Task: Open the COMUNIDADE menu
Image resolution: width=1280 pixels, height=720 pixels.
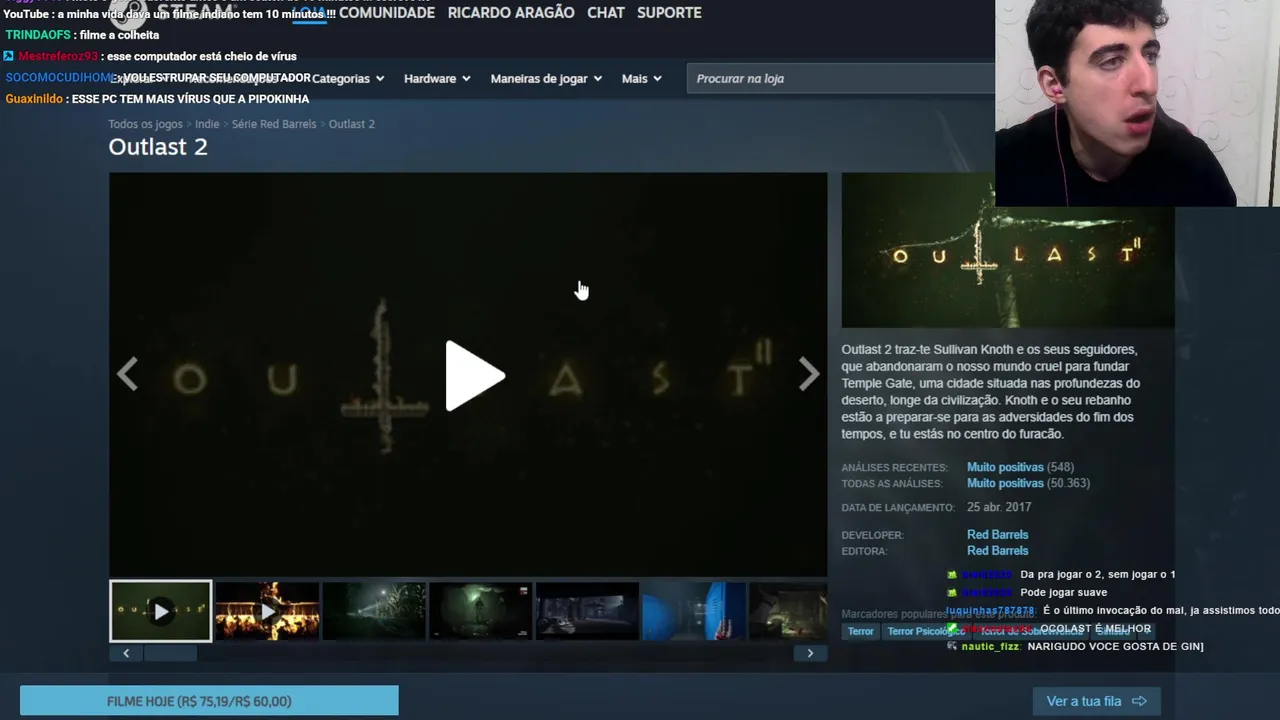Action: [x=386, y=13]
